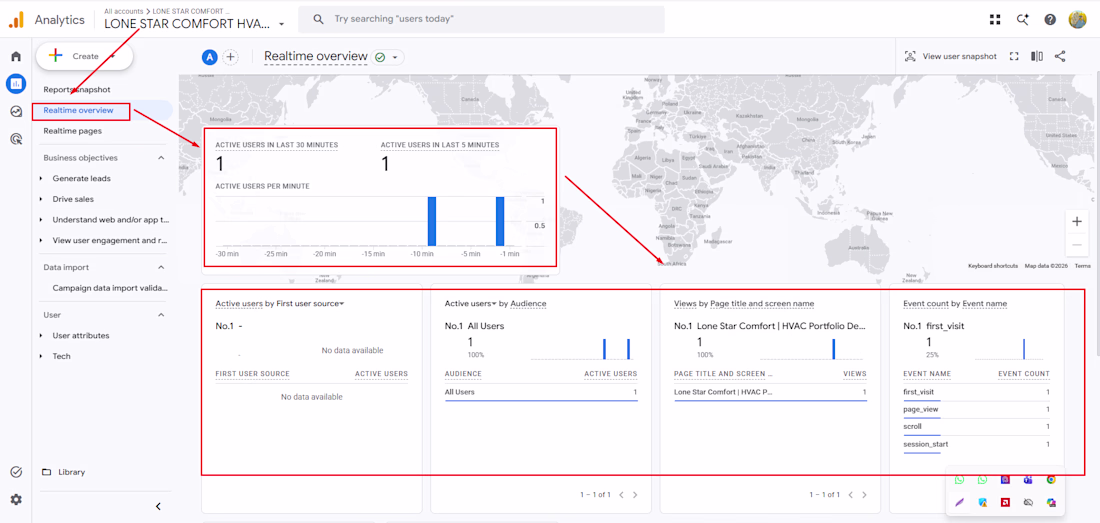Viewport: 1100px width, 523px height.
Task: Open the Google account avatar
Action: point(1078,20)
